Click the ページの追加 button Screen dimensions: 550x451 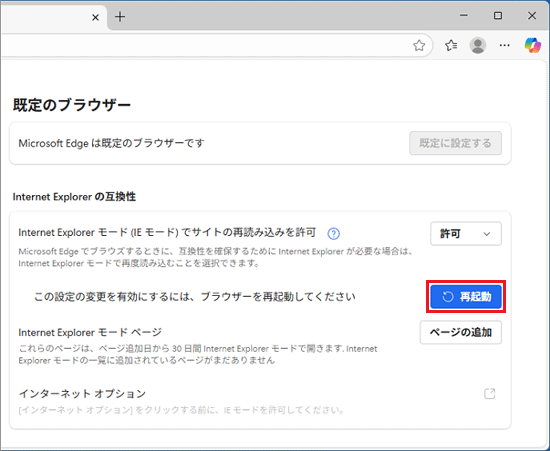(x=461, y=332)
